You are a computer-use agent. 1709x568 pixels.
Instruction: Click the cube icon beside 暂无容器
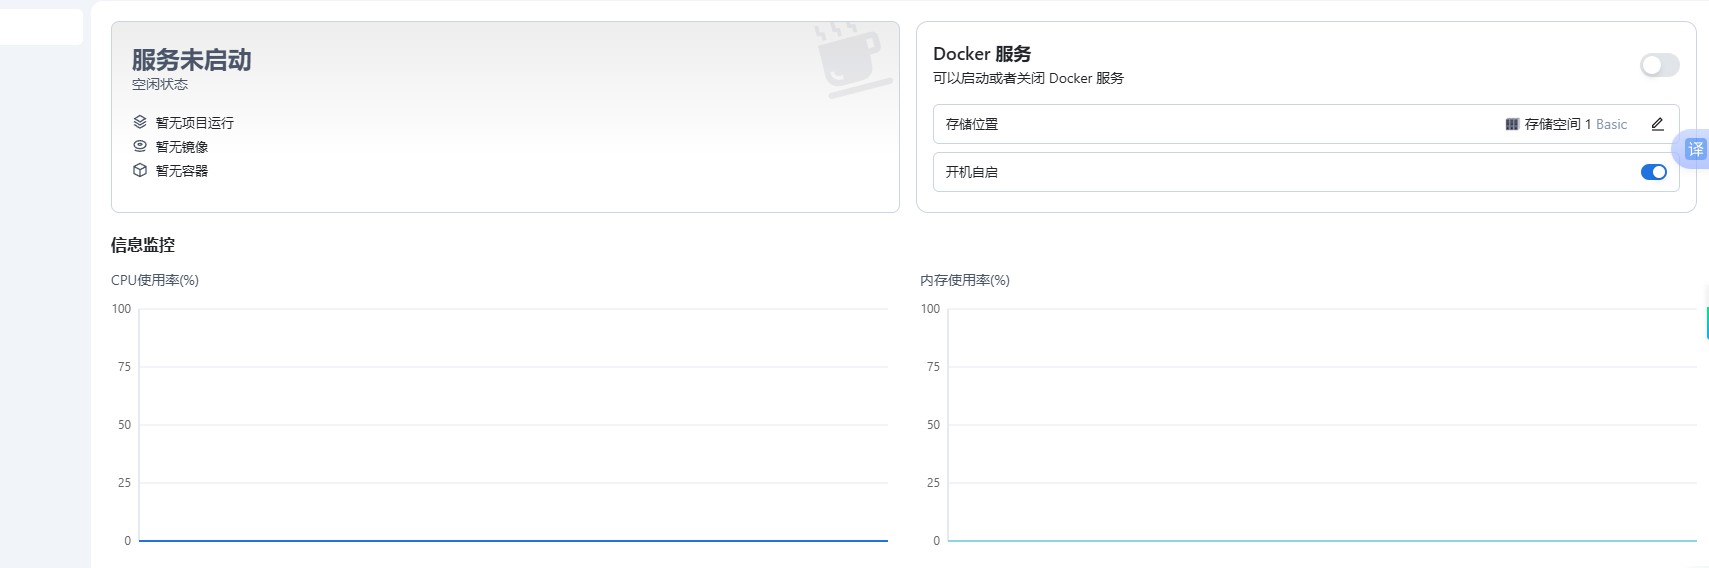[140, 170]
